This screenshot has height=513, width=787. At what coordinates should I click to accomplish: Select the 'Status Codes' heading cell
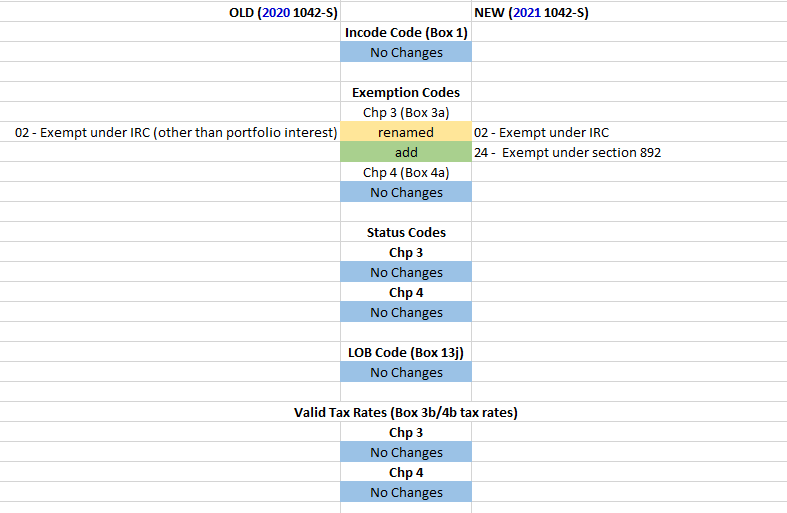pyautogui.click(x=406, y=232)
